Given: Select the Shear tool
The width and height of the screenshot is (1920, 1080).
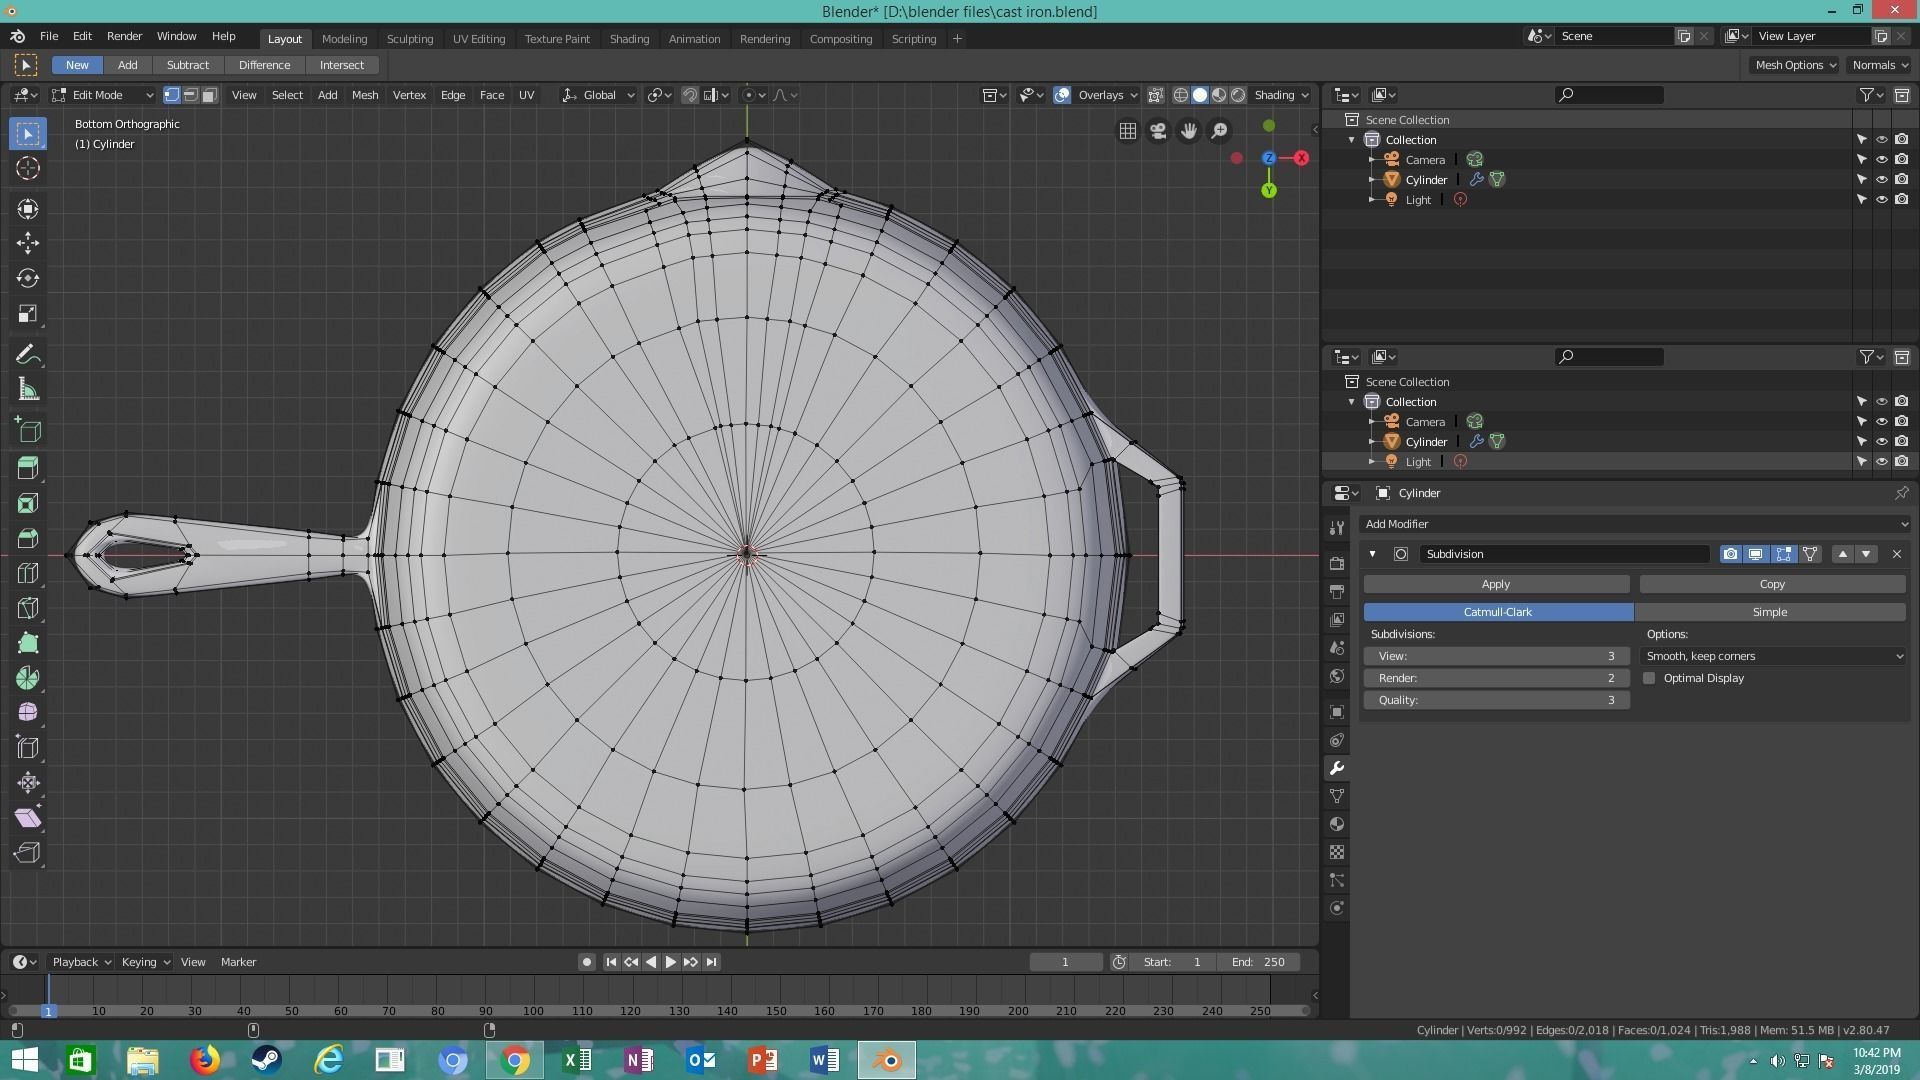Looking at the screenshot, I should point(28,818).
